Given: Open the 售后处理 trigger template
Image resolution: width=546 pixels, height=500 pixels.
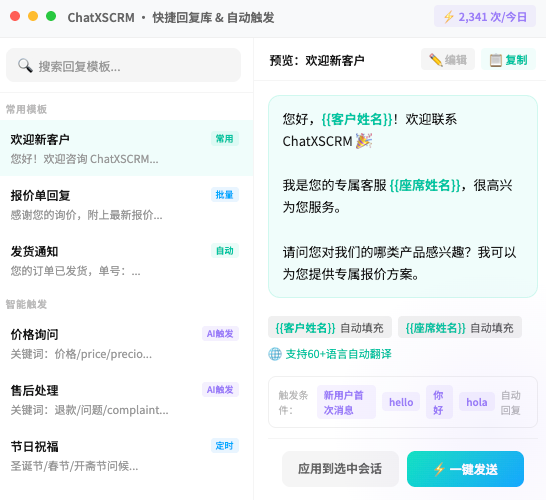Looking at the screenshot, I should click(x=126, y=399).
